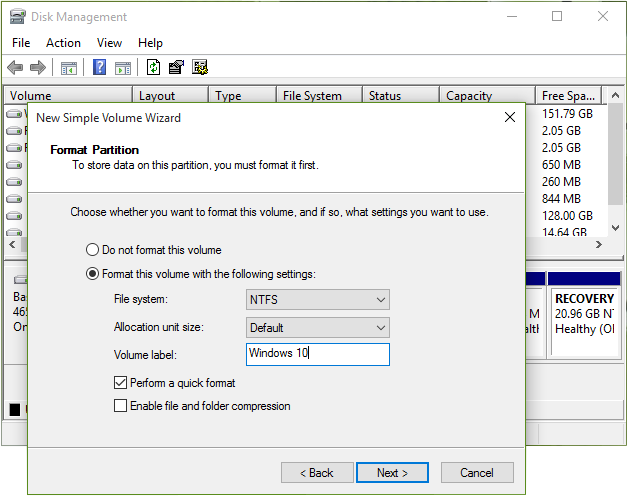Enable file and folder compression checkbox
The image size is (627, 496).
point(121,406)
